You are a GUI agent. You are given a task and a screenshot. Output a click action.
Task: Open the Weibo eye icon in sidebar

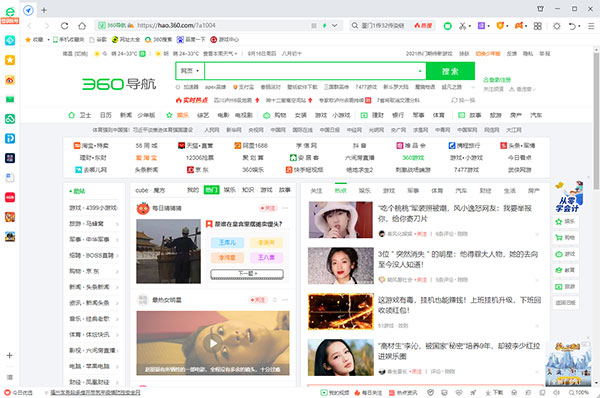[x=10, y=80]
